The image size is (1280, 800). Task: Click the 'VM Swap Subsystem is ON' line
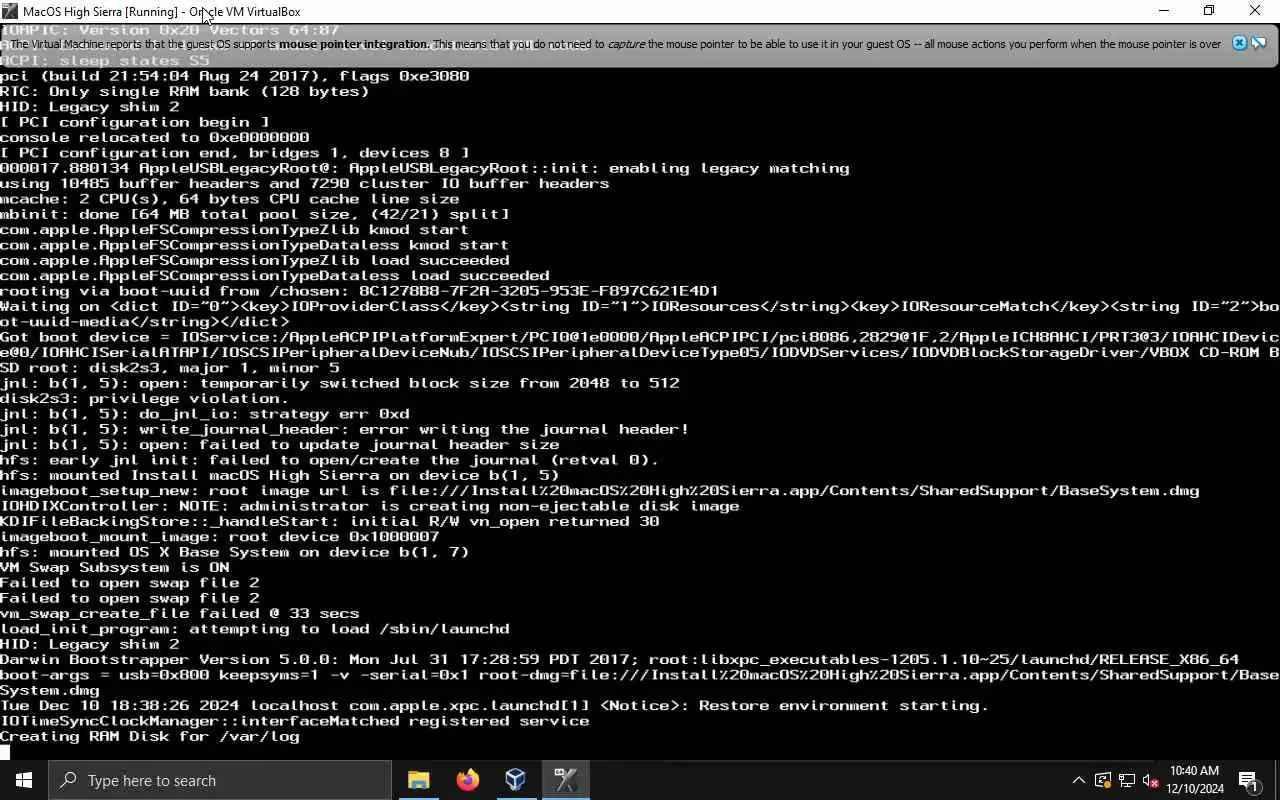pos(115,567)
